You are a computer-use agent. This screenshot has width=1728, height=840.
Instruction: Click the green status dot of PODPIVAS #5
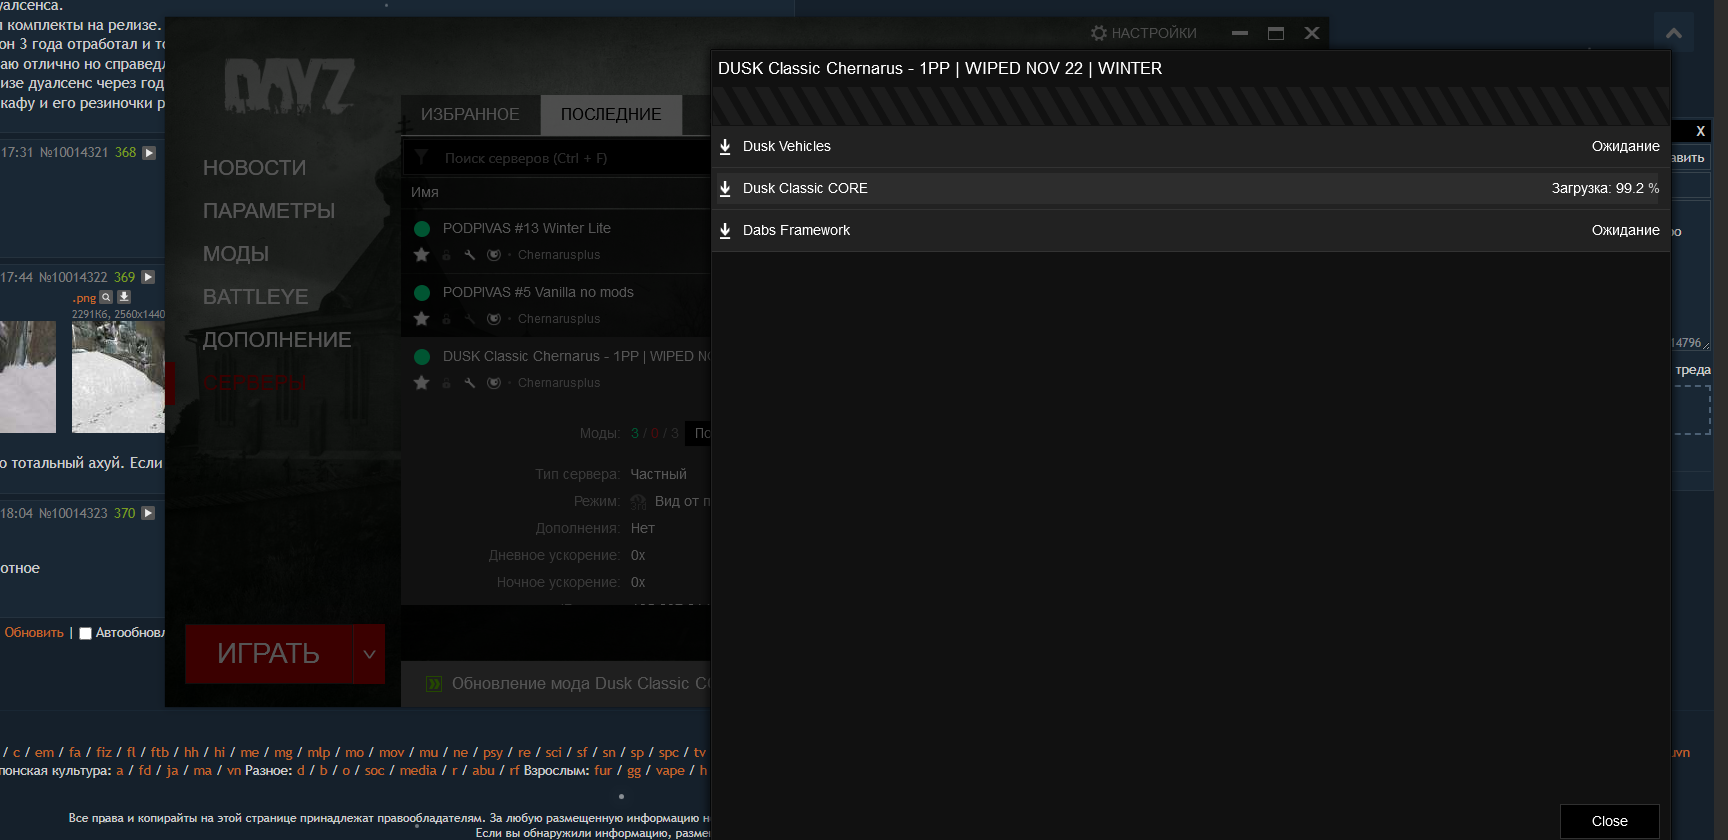click(422, 293)
